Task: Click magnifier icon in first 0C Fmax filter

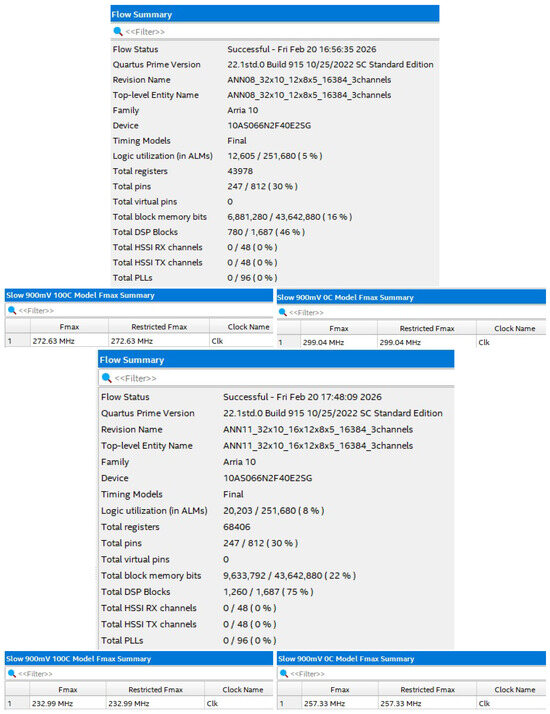Action: tap(283, 312)
